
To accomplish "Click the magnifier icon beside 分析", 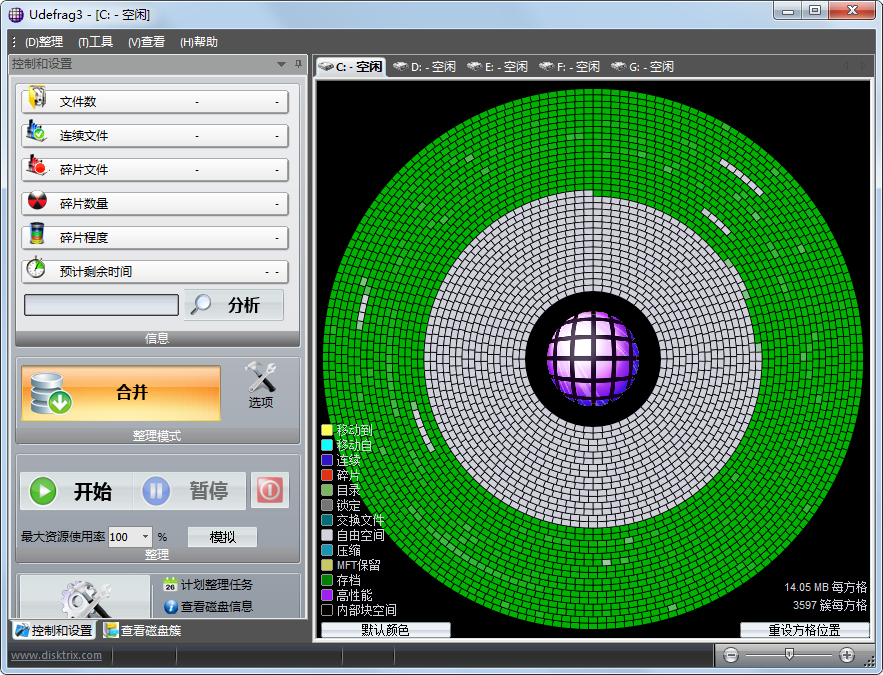I will [x=201, y=305].
